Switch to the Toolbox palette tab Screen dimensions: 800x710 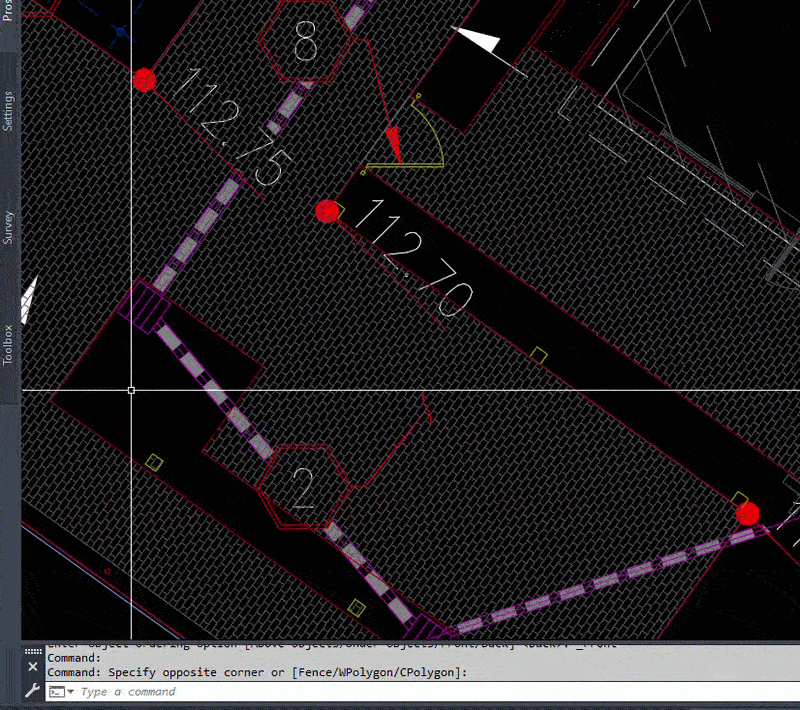[x=8, y=345]
